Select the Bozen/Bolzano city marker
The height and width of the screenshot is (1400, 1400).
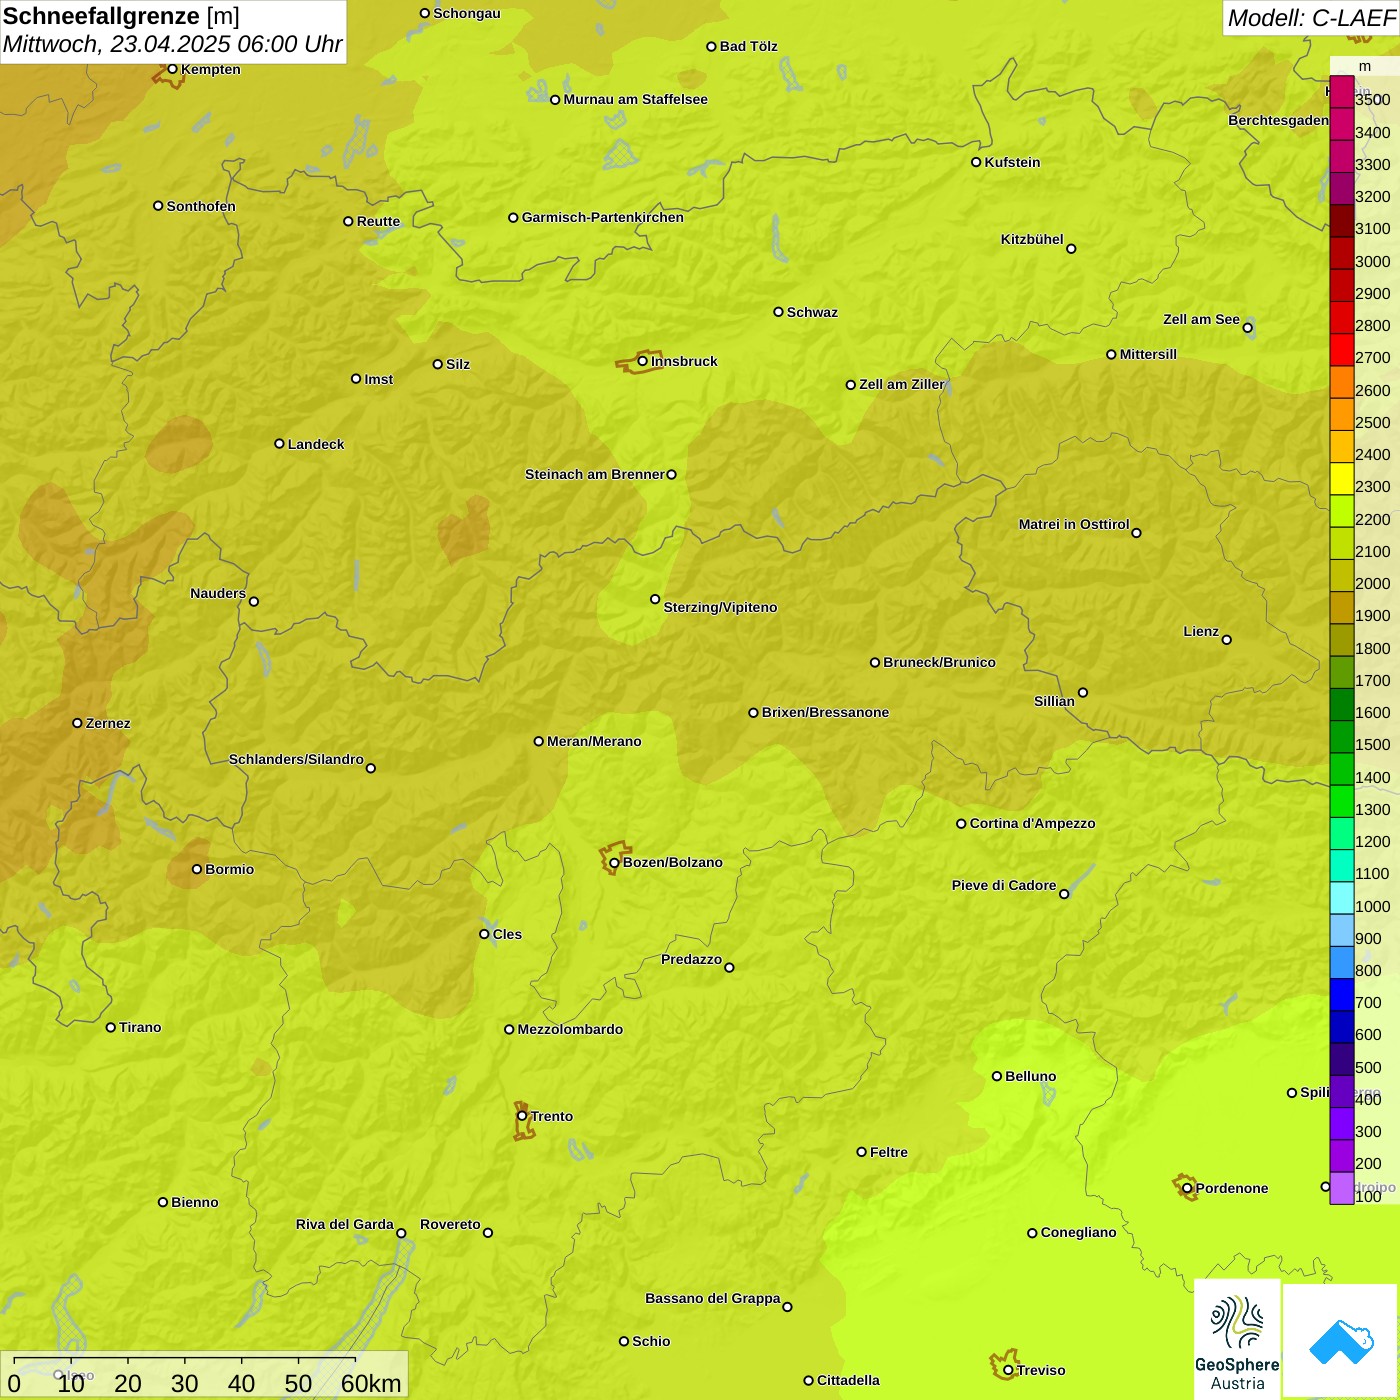[x=615, y=863]
